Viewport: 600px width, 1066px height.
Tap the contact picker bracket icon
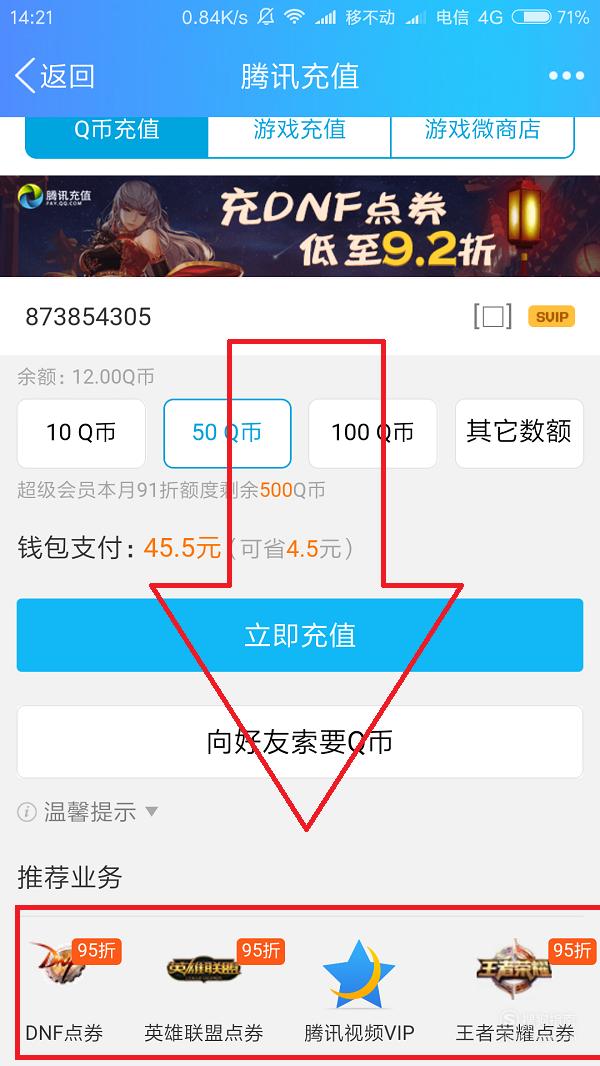coord(493,317)
